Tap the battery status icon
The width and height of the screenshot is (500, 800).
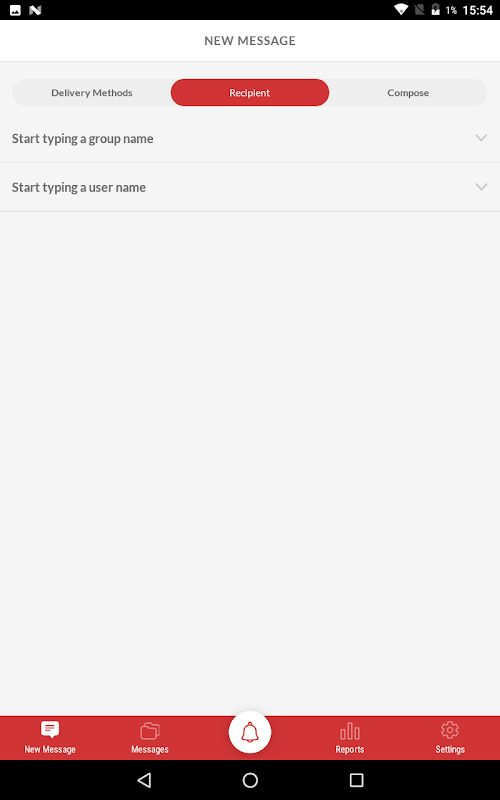click(x=435, y=10)
